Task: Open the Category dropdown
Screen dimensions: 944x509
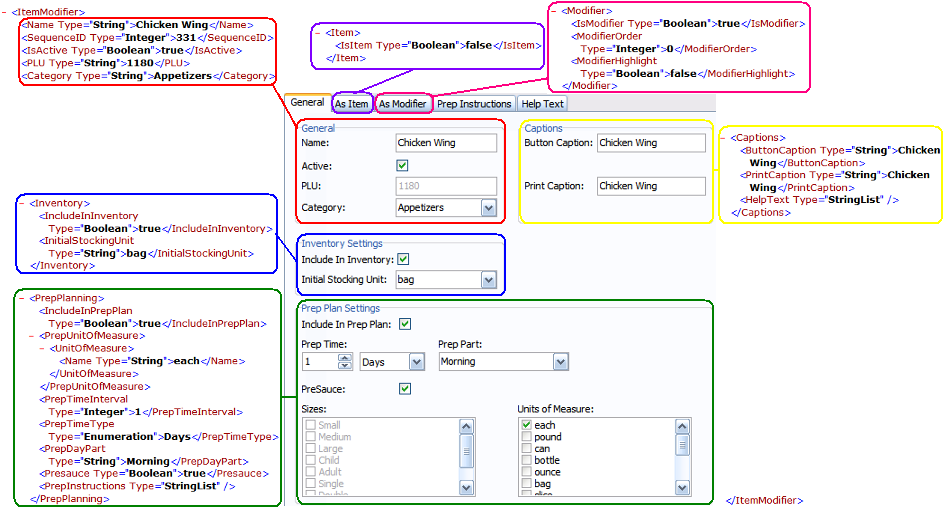Action: (x=488, y=208)
